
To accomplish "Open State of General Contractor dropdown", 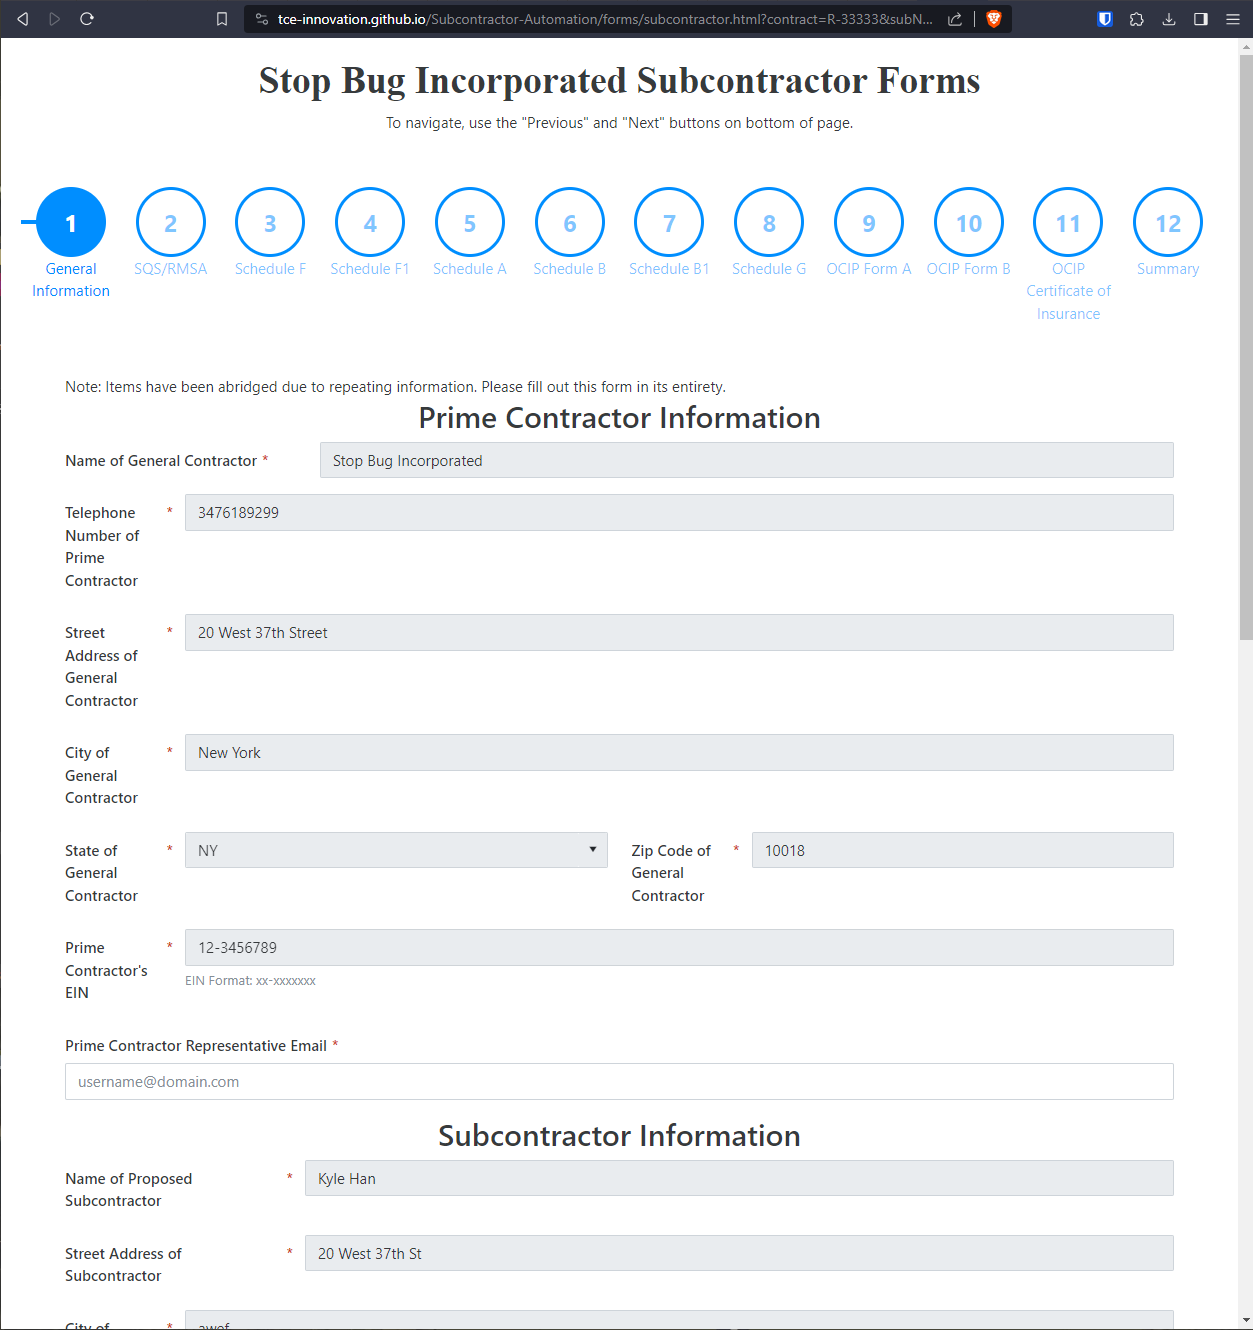I will (x=396, y=850).
